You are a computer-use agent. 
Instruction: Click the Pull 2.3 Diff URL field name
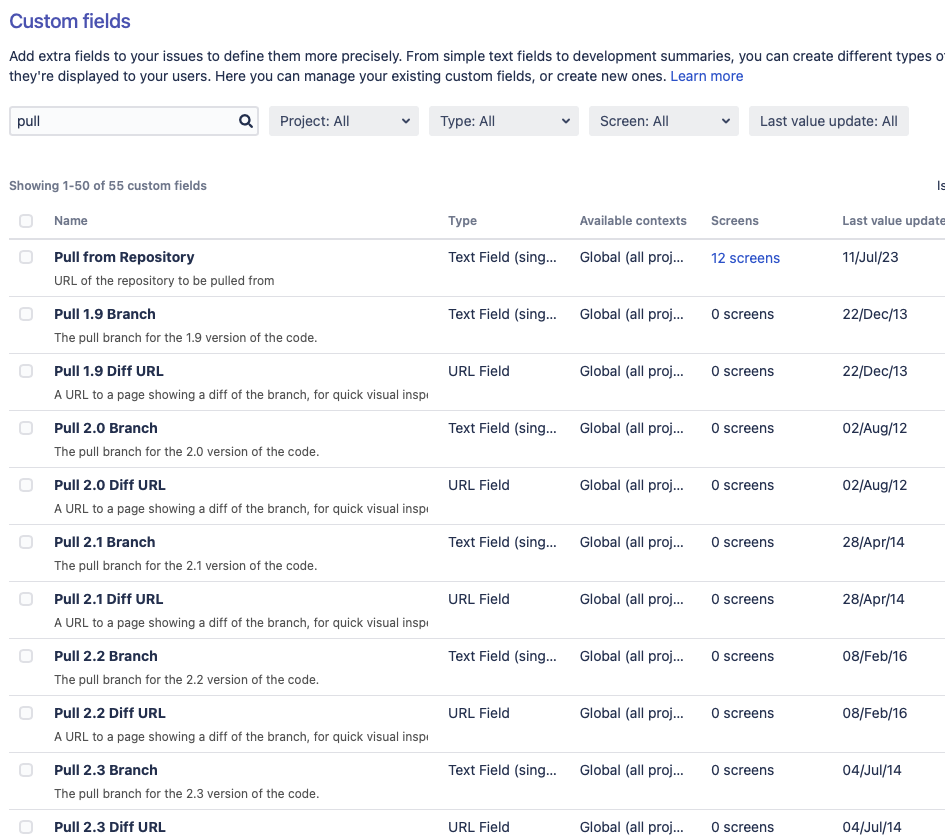tap(110, 827)
